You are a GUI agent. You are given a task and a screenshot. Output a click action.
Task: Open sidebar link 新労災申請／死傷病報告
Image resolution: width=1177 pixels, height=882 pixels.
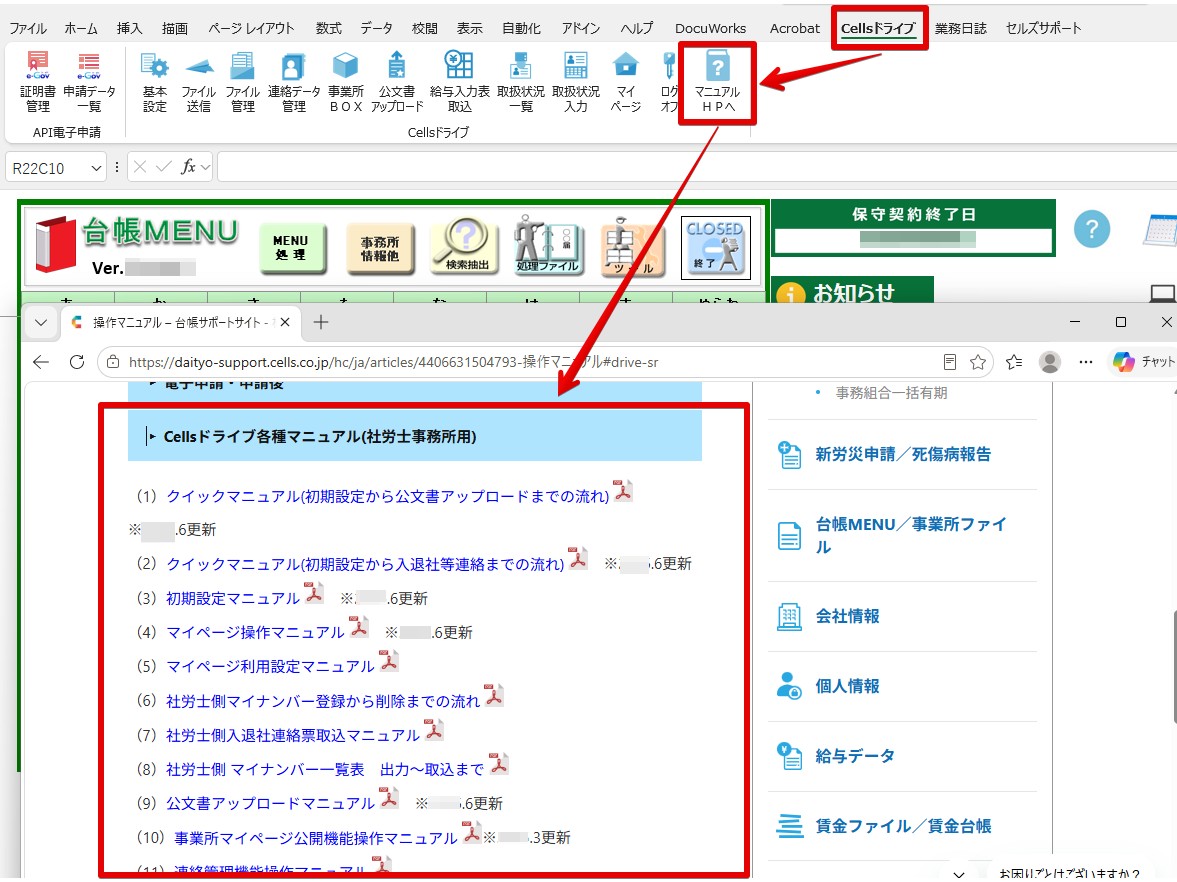point(903,454)
